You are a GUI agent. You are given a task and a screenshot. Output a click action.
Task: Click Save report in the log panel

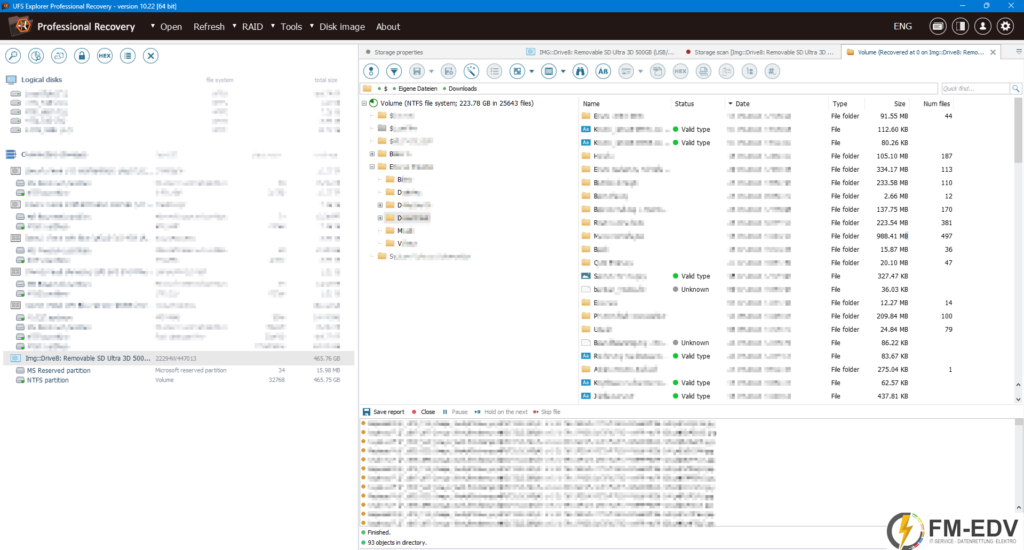pos(383,412)
